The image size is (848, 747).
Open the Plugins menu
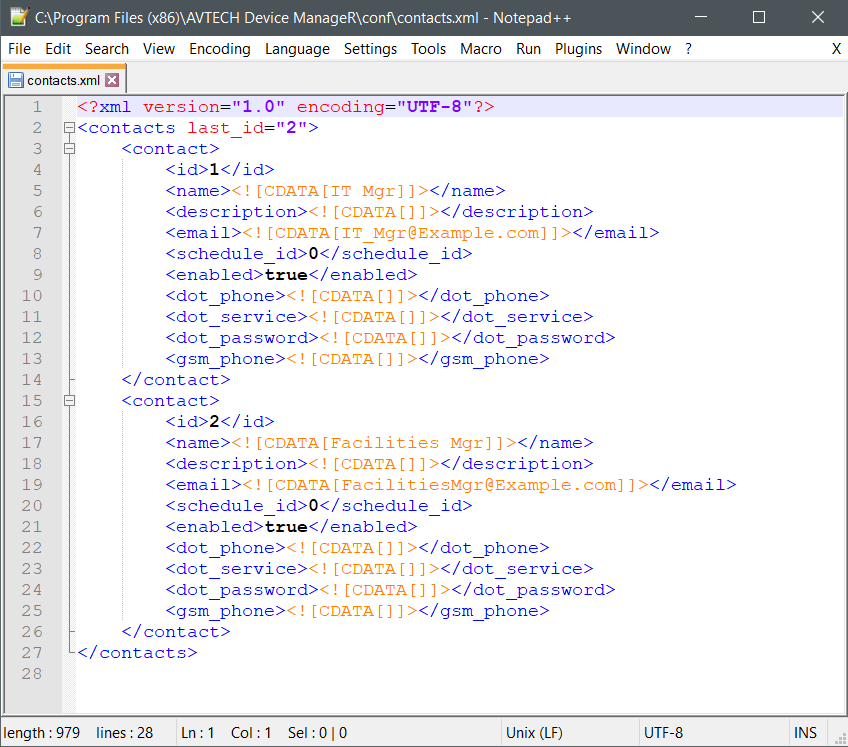(x=578, y=49)
